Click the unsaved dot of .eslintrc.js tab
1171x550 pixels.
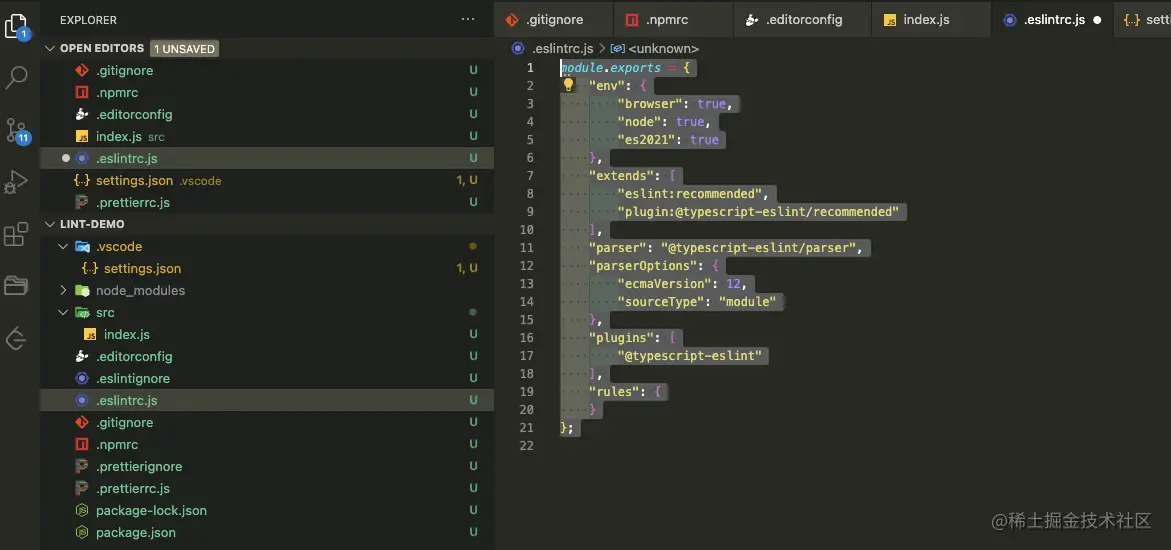click(x=1097, y=20)
